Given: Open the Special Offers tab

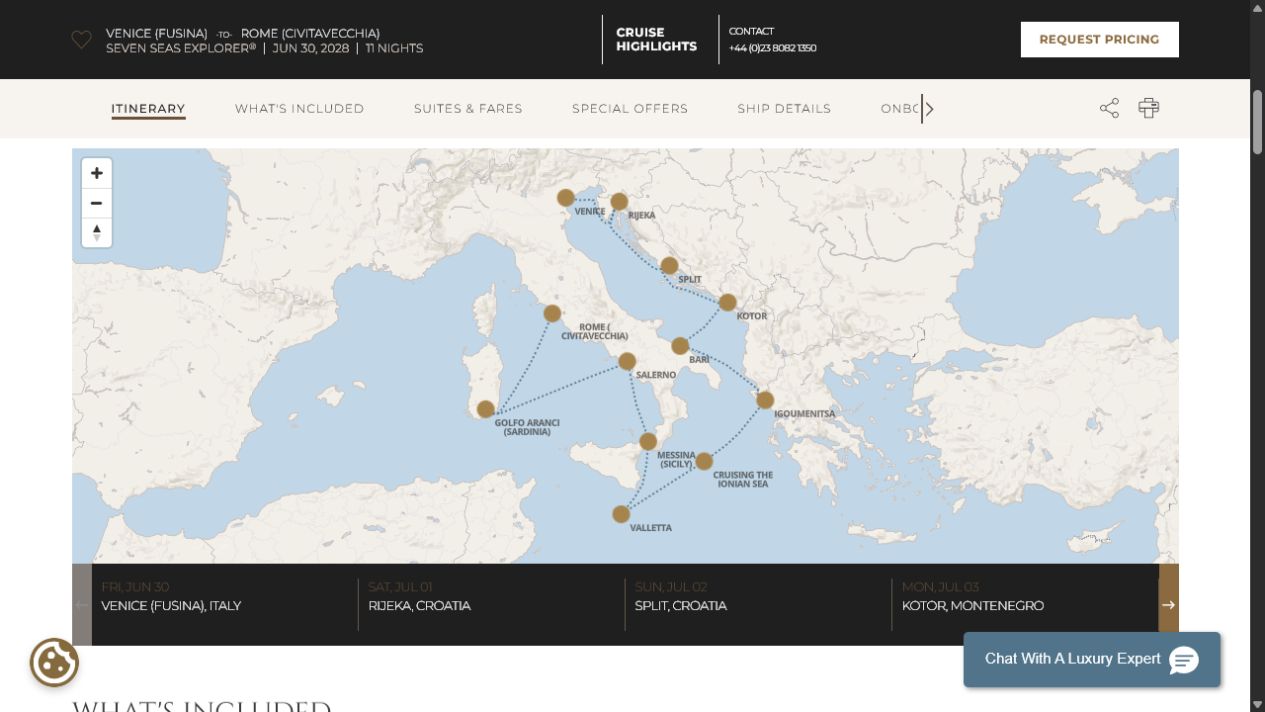Looking at the screenshot, I should 630,109.
